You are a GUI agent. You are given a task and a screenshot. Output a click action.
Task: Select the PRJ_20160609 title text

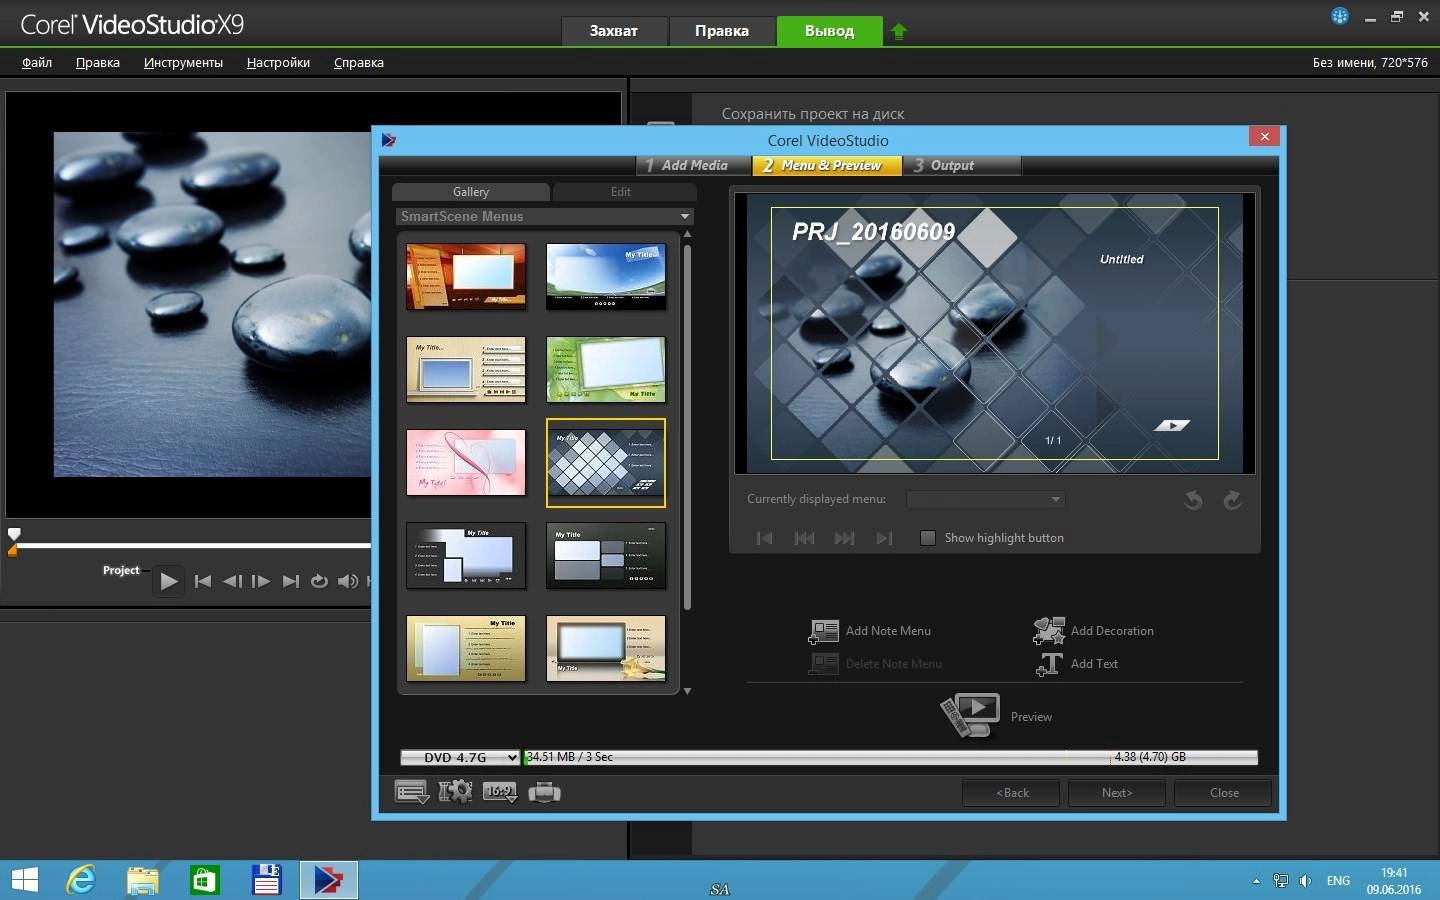[x=874, y=232]
